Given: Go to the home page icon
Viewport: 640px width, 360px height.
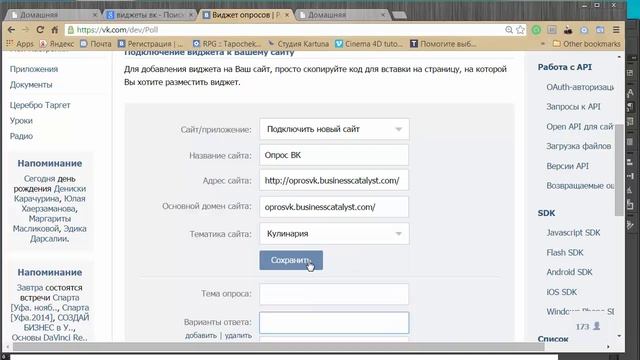Looking at the screenshot, I should pyautogui.click(x=54, y=30).
